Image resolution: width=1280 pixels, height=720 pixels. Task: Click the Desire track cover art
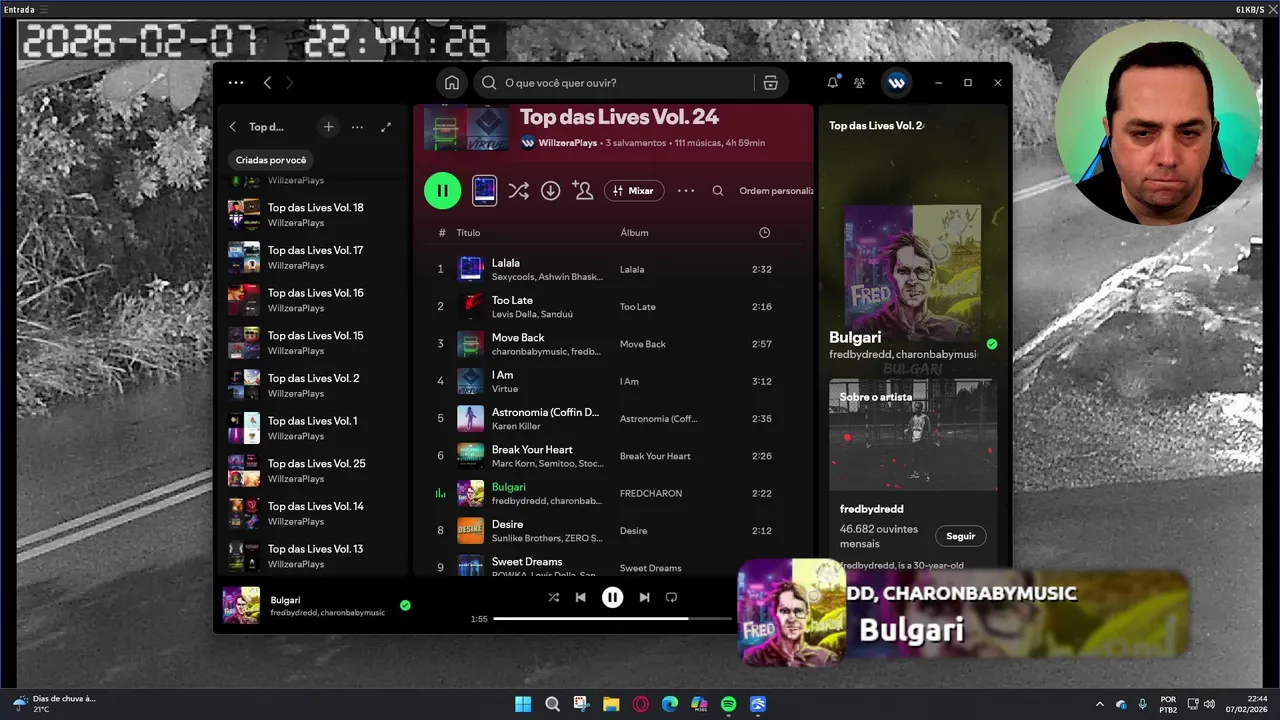(x=470, y=530)
